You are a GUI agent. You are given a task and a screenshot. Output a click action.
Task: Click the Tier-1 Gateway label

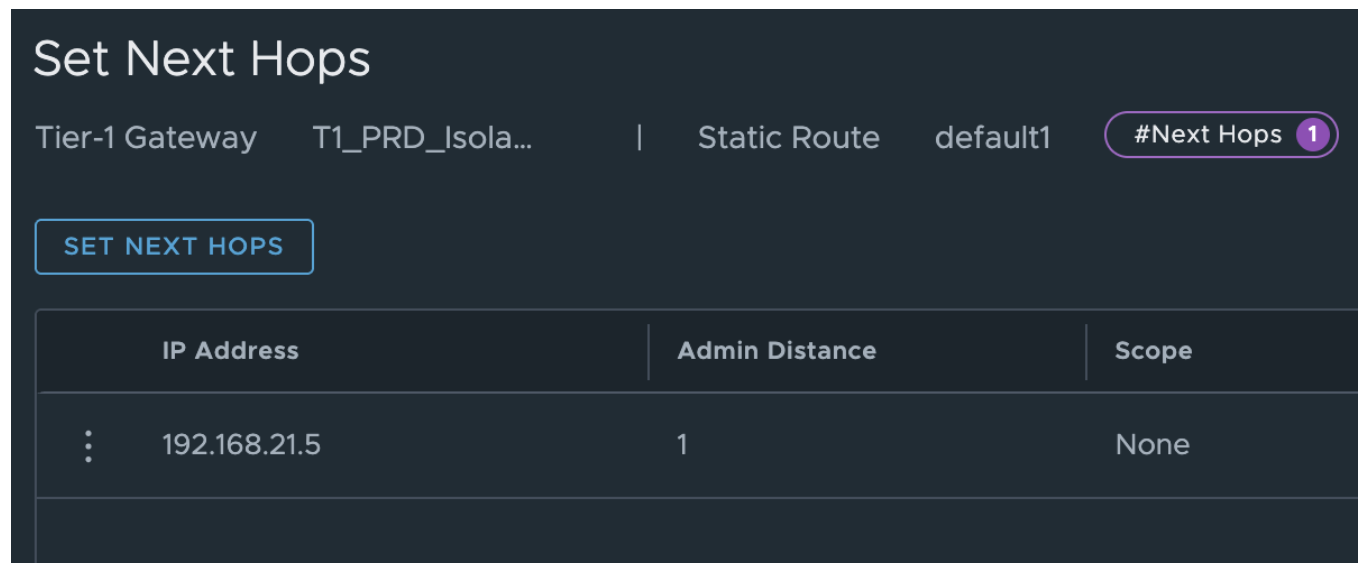click(x=146, y=138)
